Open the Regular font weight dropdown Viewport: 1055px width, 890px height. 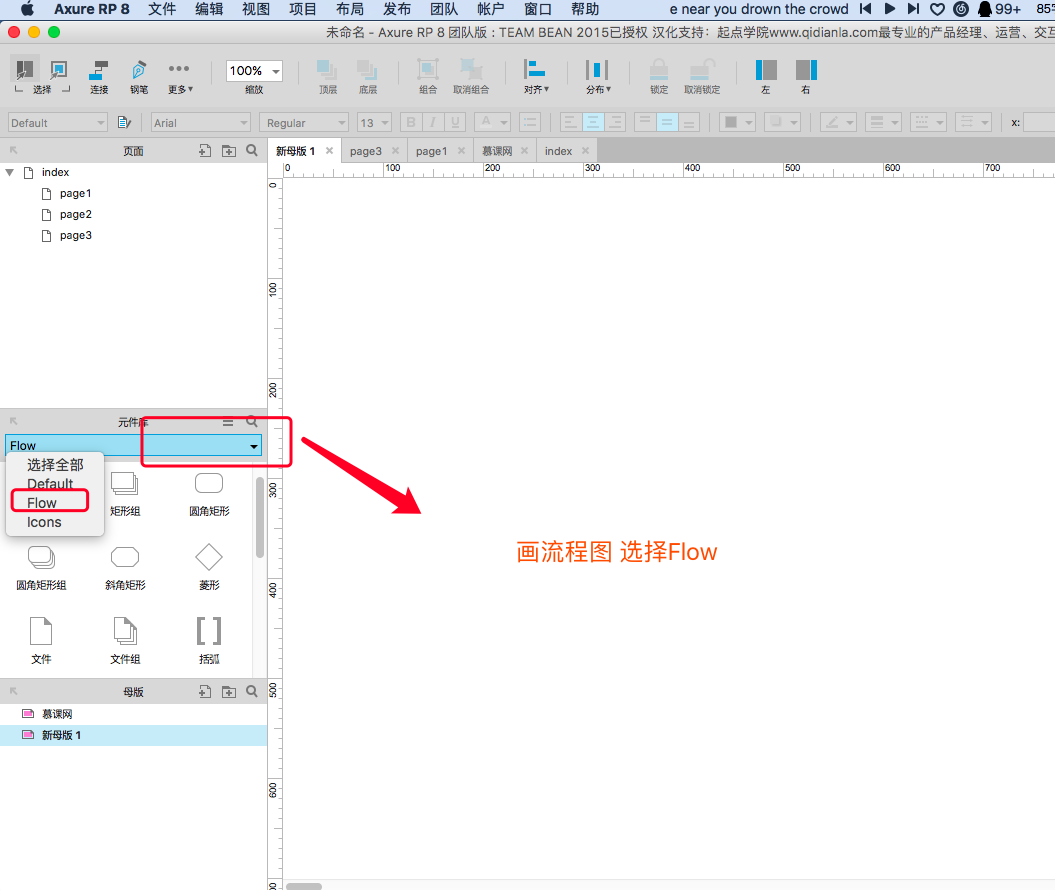[x=303, y=122]
